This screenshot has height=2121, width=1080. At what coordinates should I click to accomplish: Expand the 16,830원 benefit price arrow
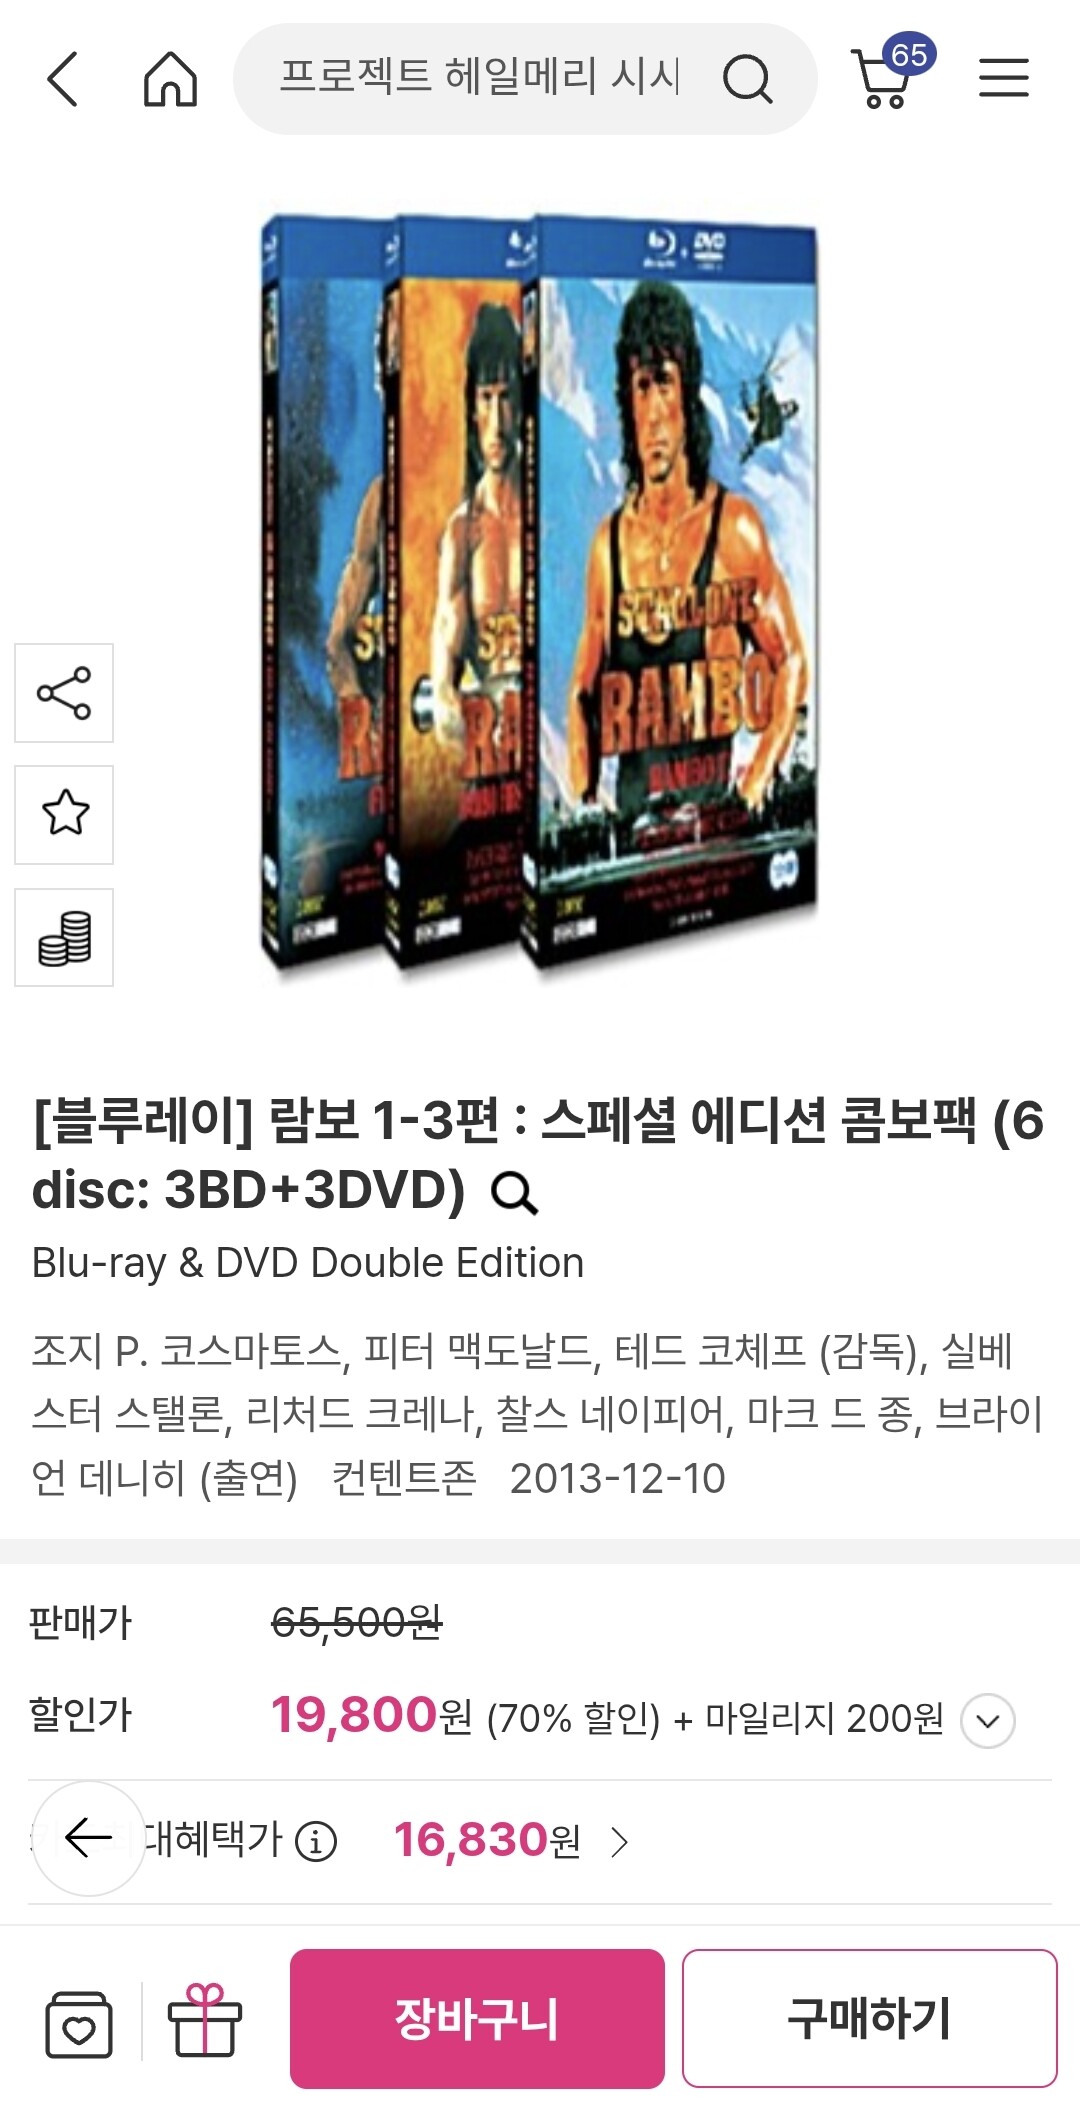(620, 1841)
